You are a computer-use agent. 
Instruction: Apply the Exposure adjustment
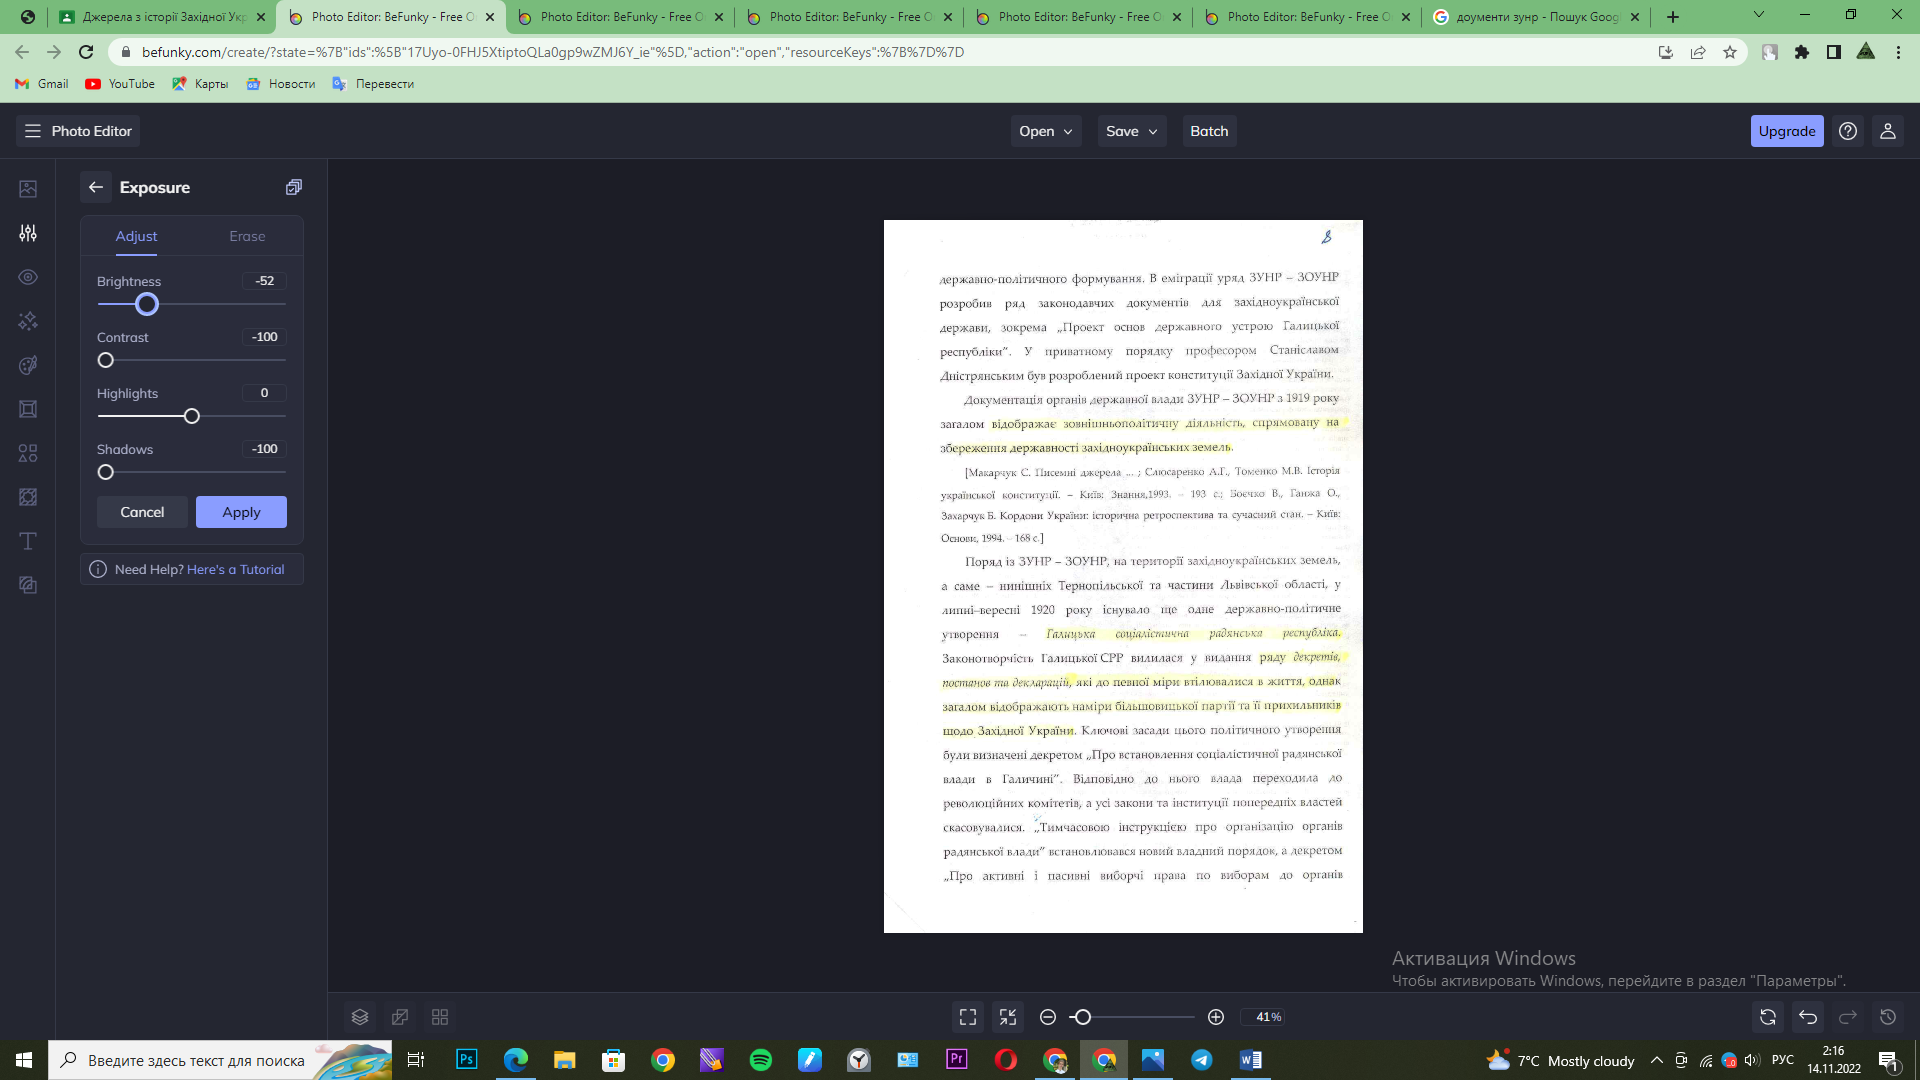click(x=241, y=512)
